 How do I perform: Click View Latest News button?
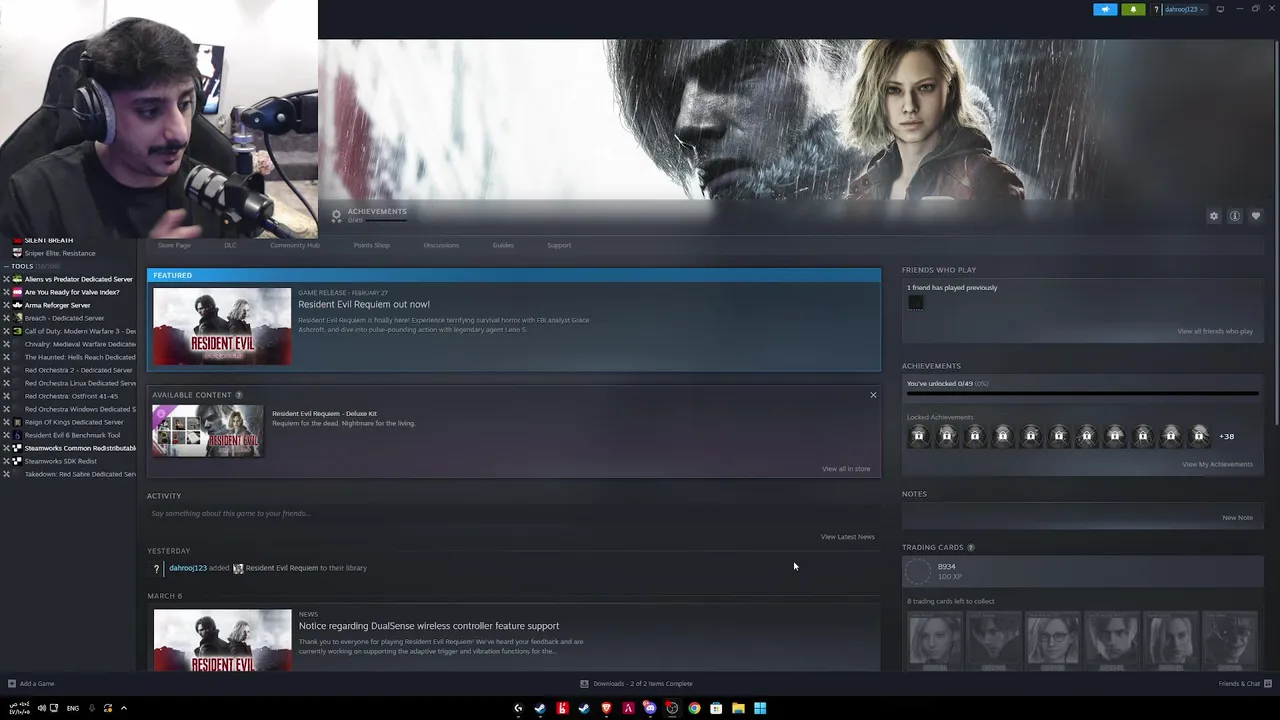(847, 537)
